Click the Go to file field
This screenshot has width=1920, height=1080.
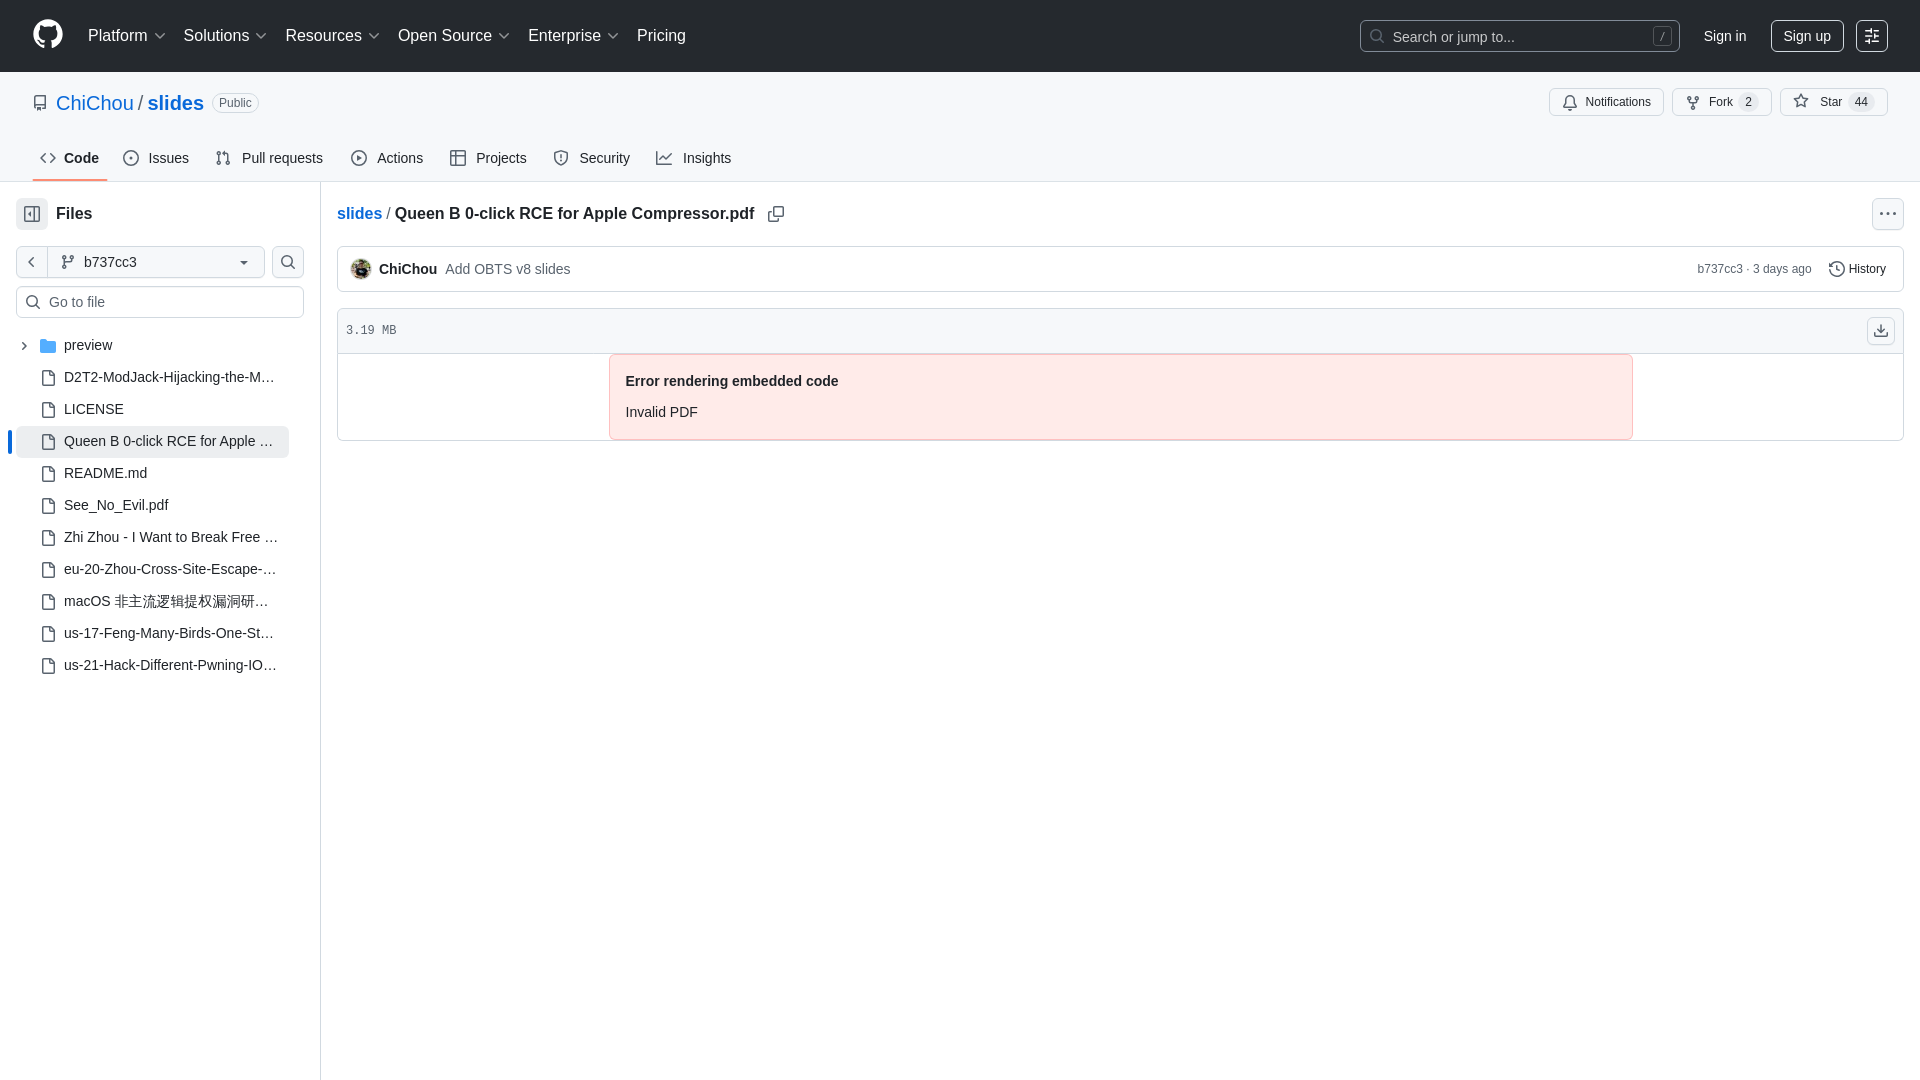160,302
